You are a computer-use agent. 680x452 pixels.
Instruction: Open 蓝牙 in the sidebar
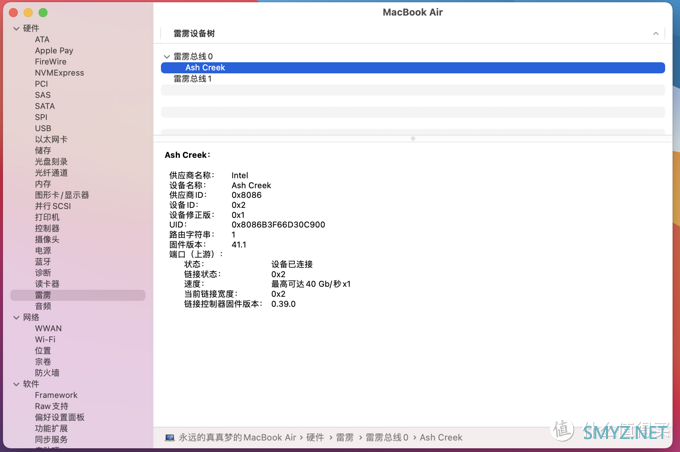(43, 262)
